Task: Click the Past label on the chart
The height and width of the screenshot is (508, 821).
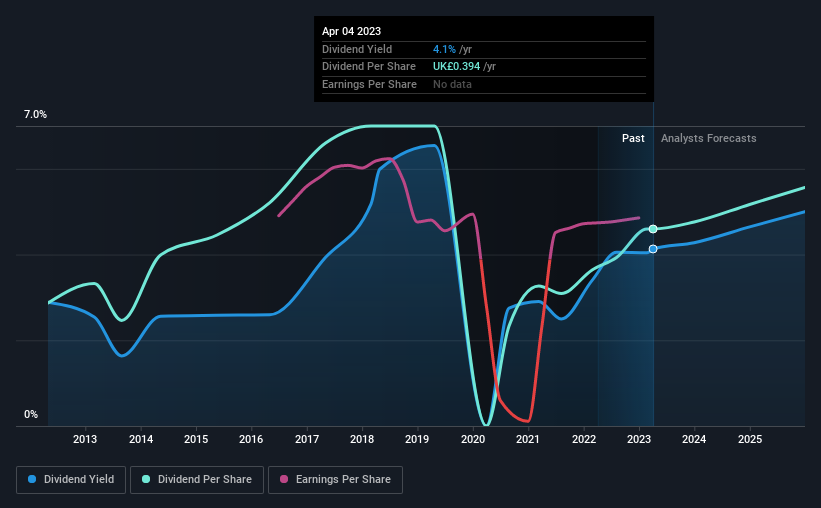Action: pyautogui.click(x=633, y=138)
